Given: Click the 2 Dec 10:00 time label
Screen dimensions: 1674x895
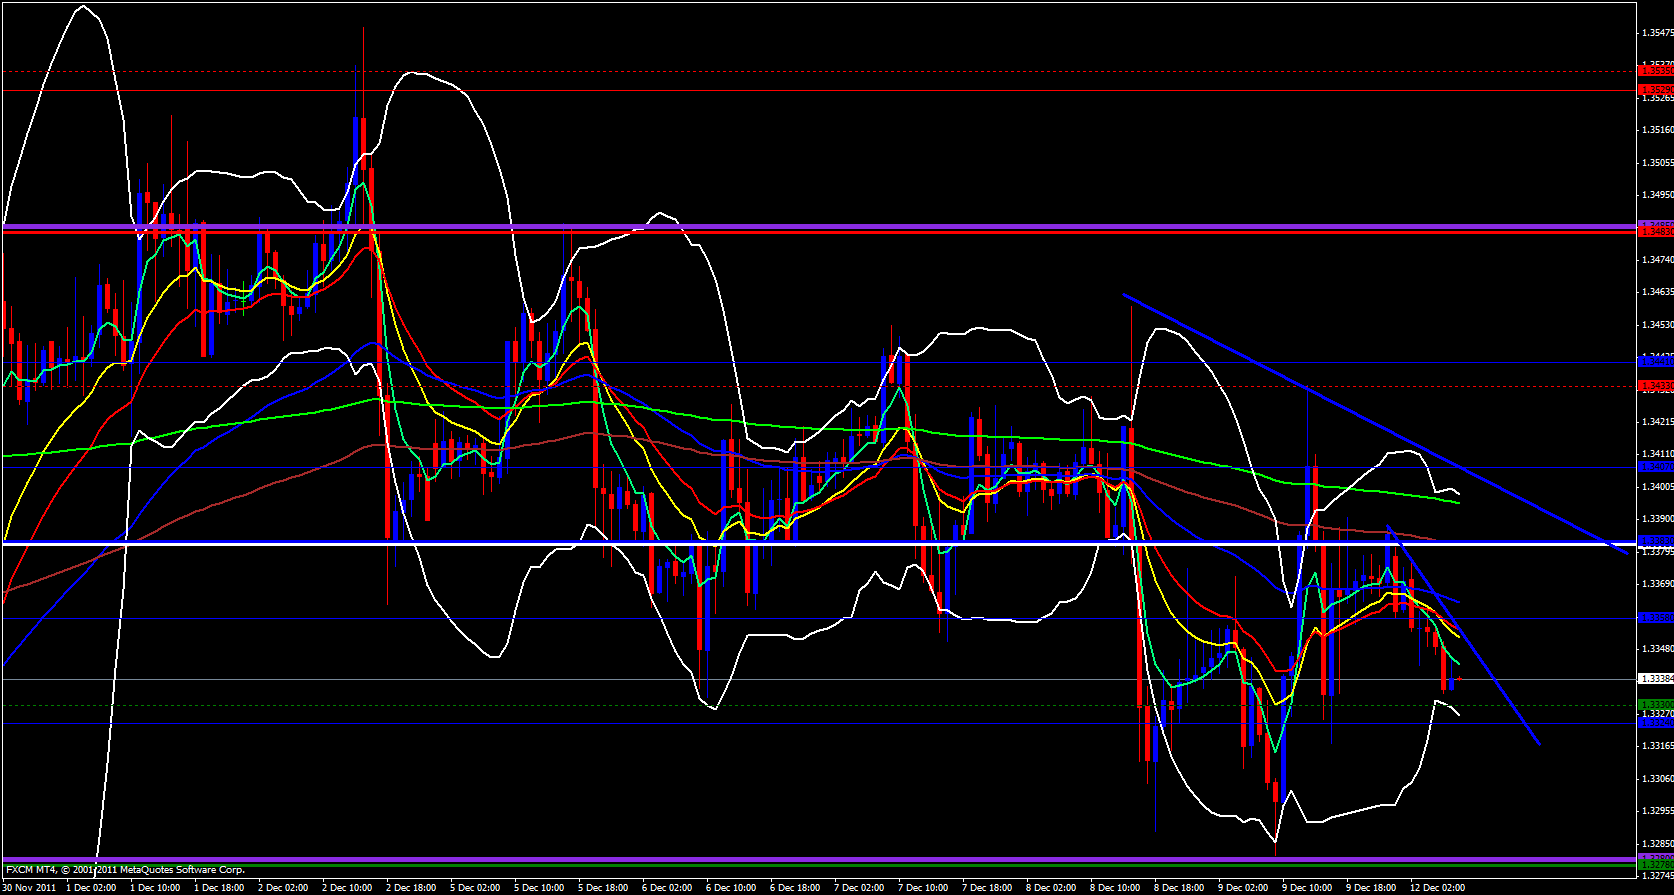Looking at the screenshot, I should click(x=347, y=888).
